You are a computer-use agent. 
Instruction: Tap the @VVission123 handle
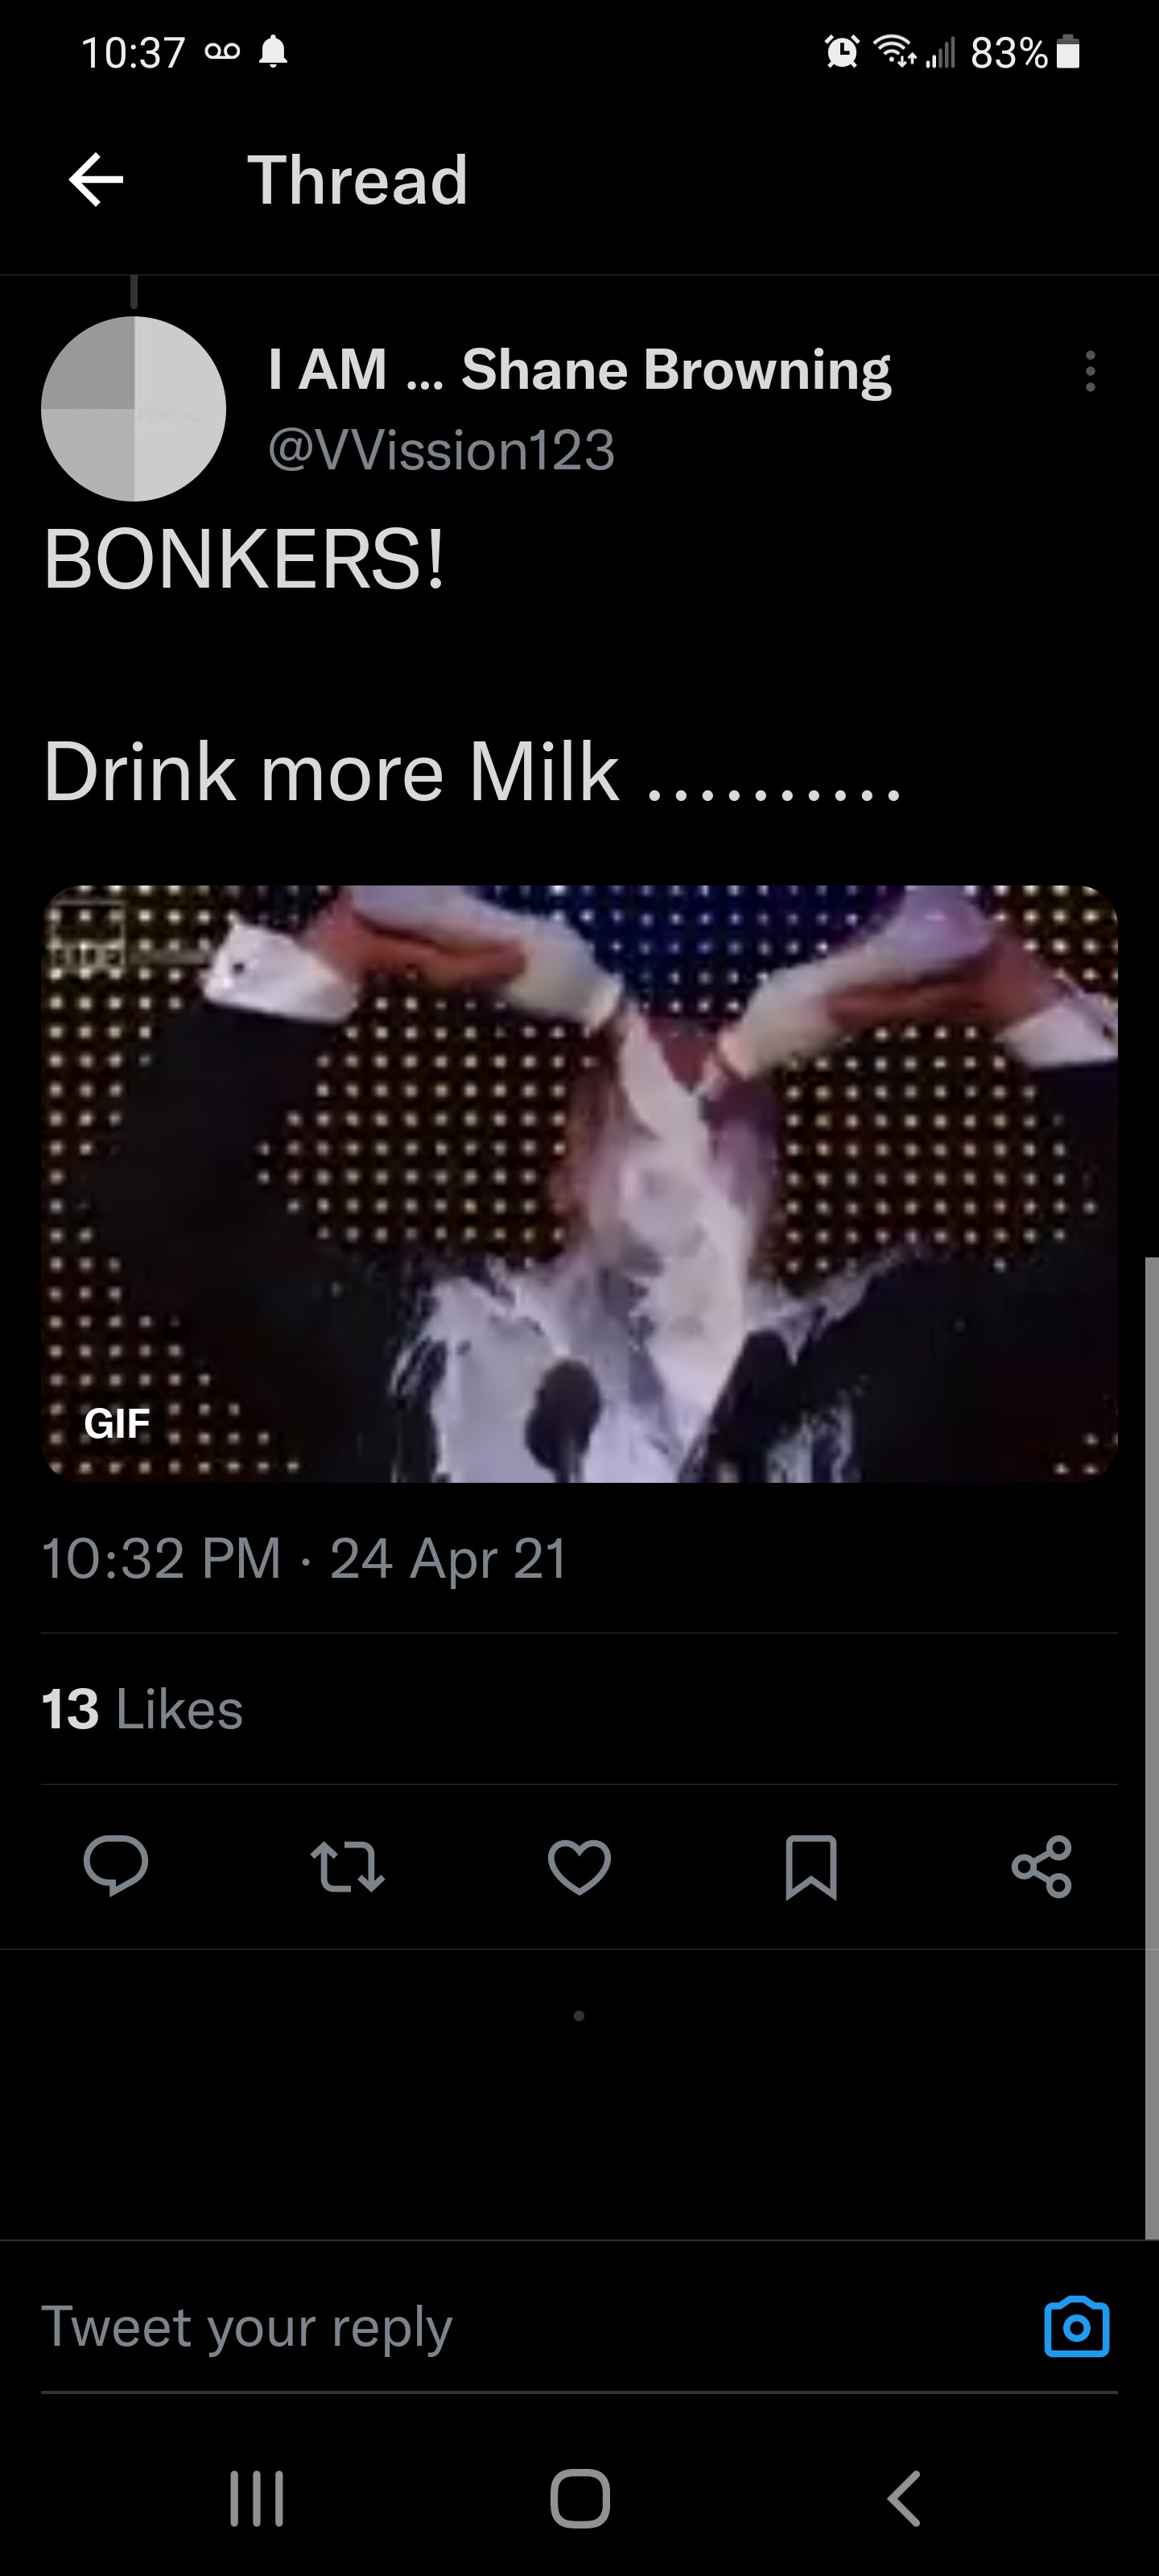[x=441, y=450]
